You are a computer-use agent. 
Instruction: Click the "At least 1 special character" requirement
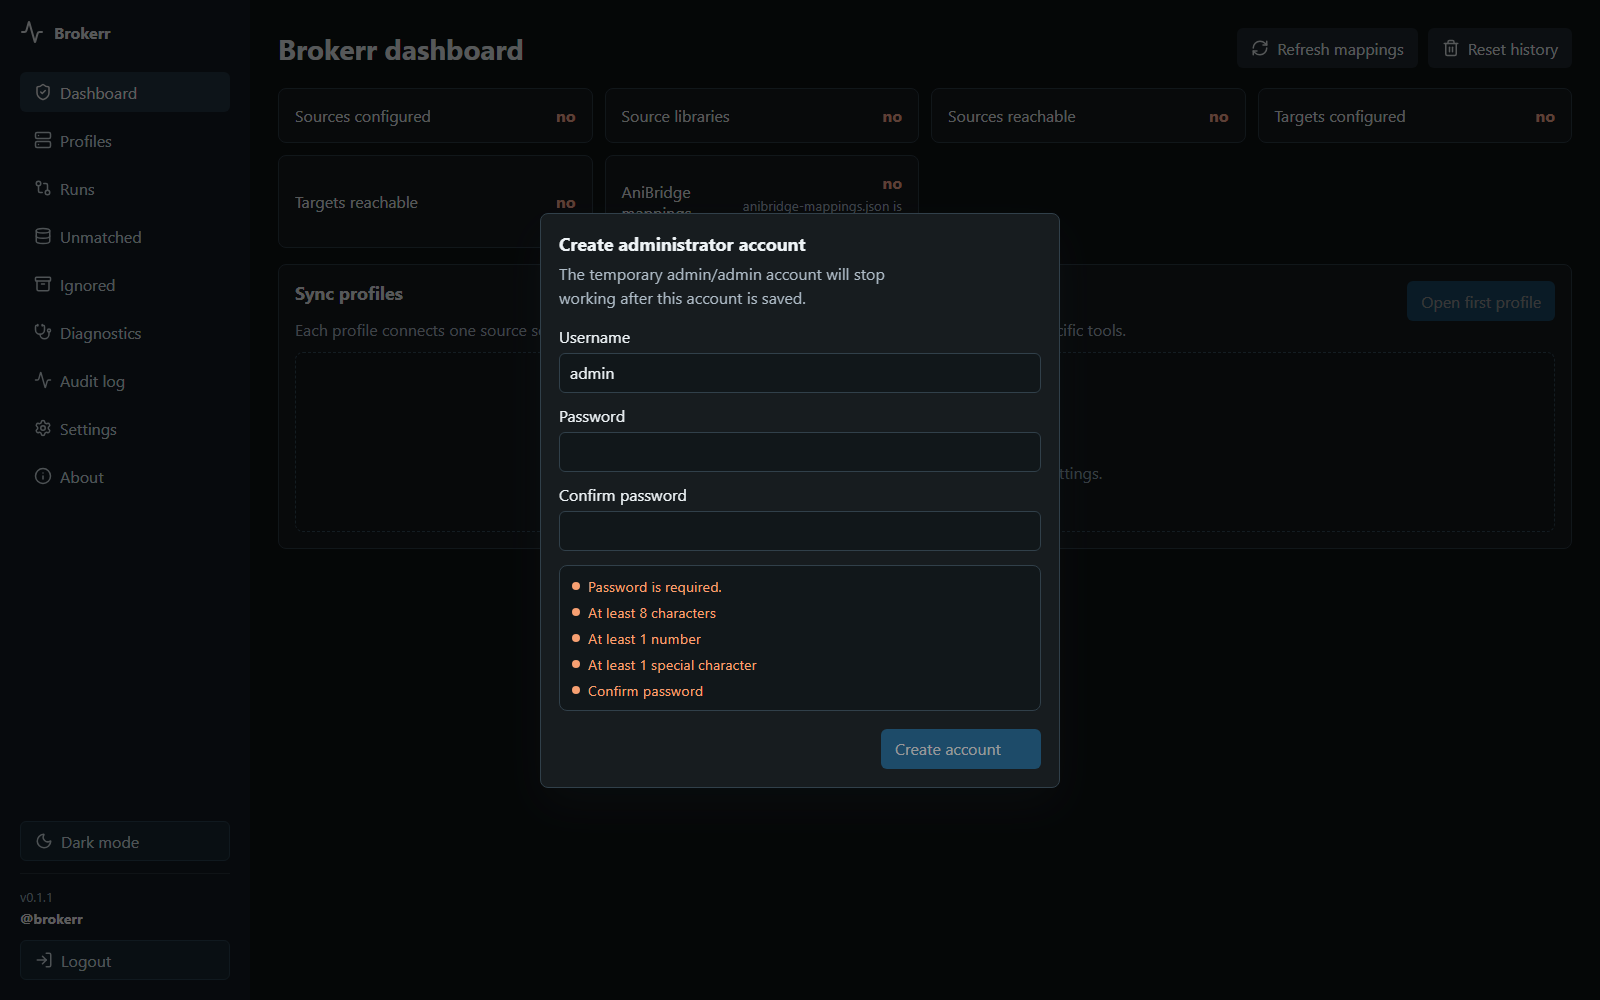click(672, 665)
